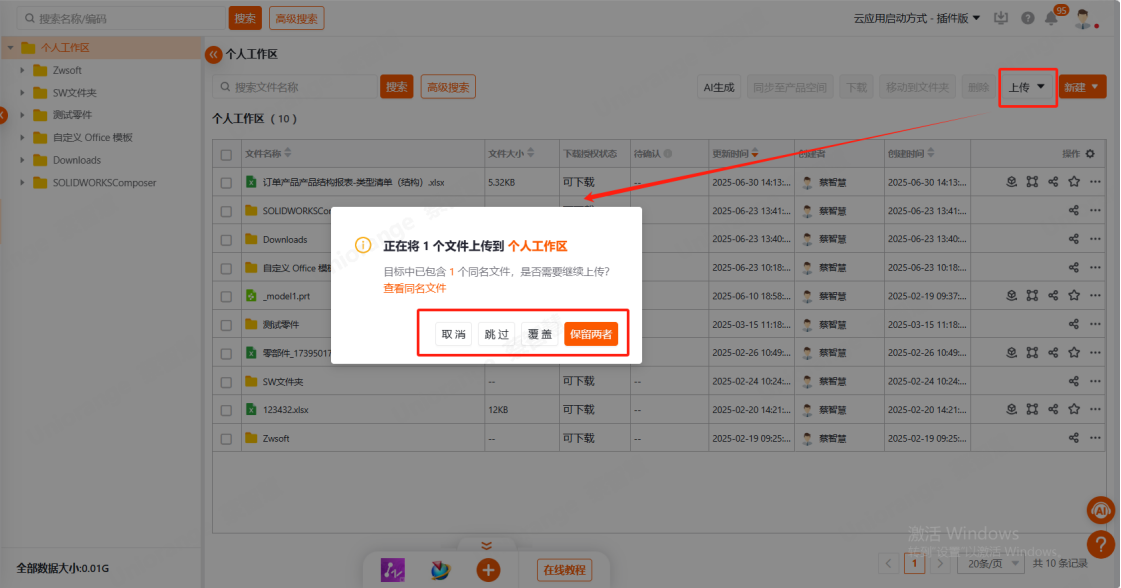Screen dimensions: 1121x588
Task: Open column settings gear next to 操作
Action: pyautogui.click(x=1090, y=154)
